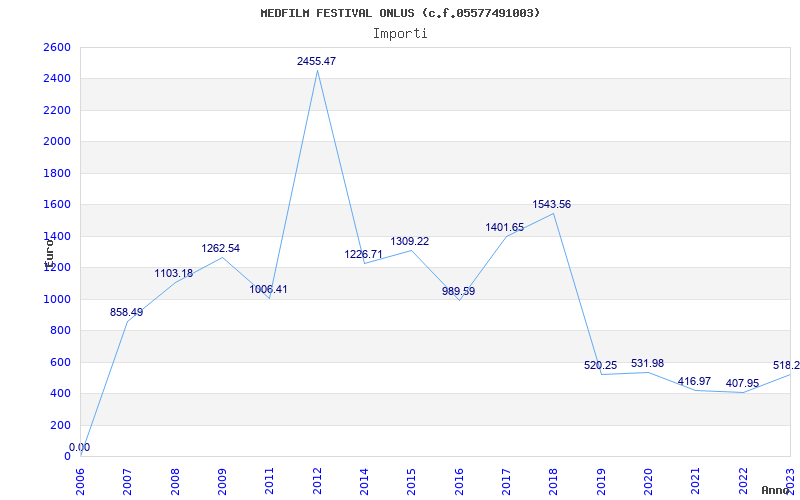
Task: Click x-axis year 2016
Action: [x=459, y=481]
